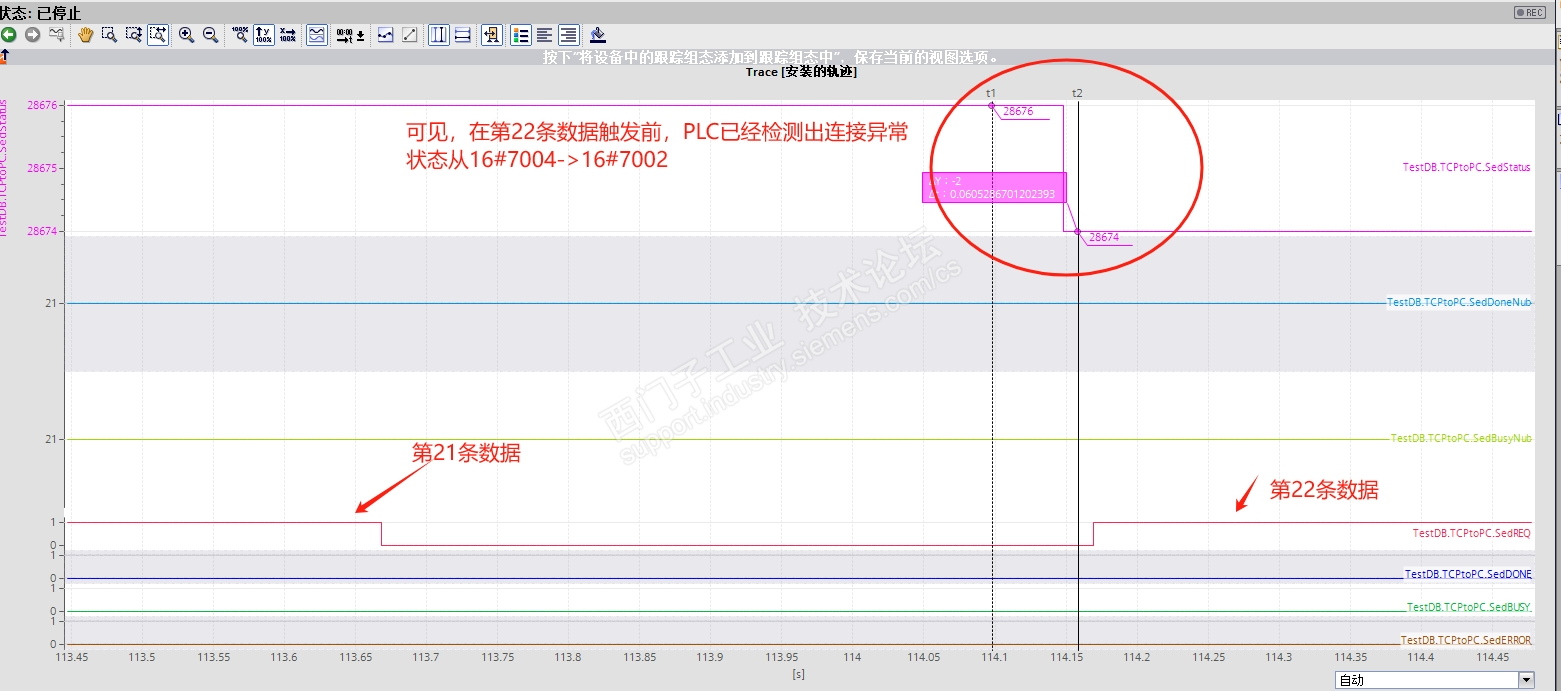The height and width of the screenshot is (691, 1561).
Task: Click the vertical SedStatus Y-axis title
Action: coord(5,168)
